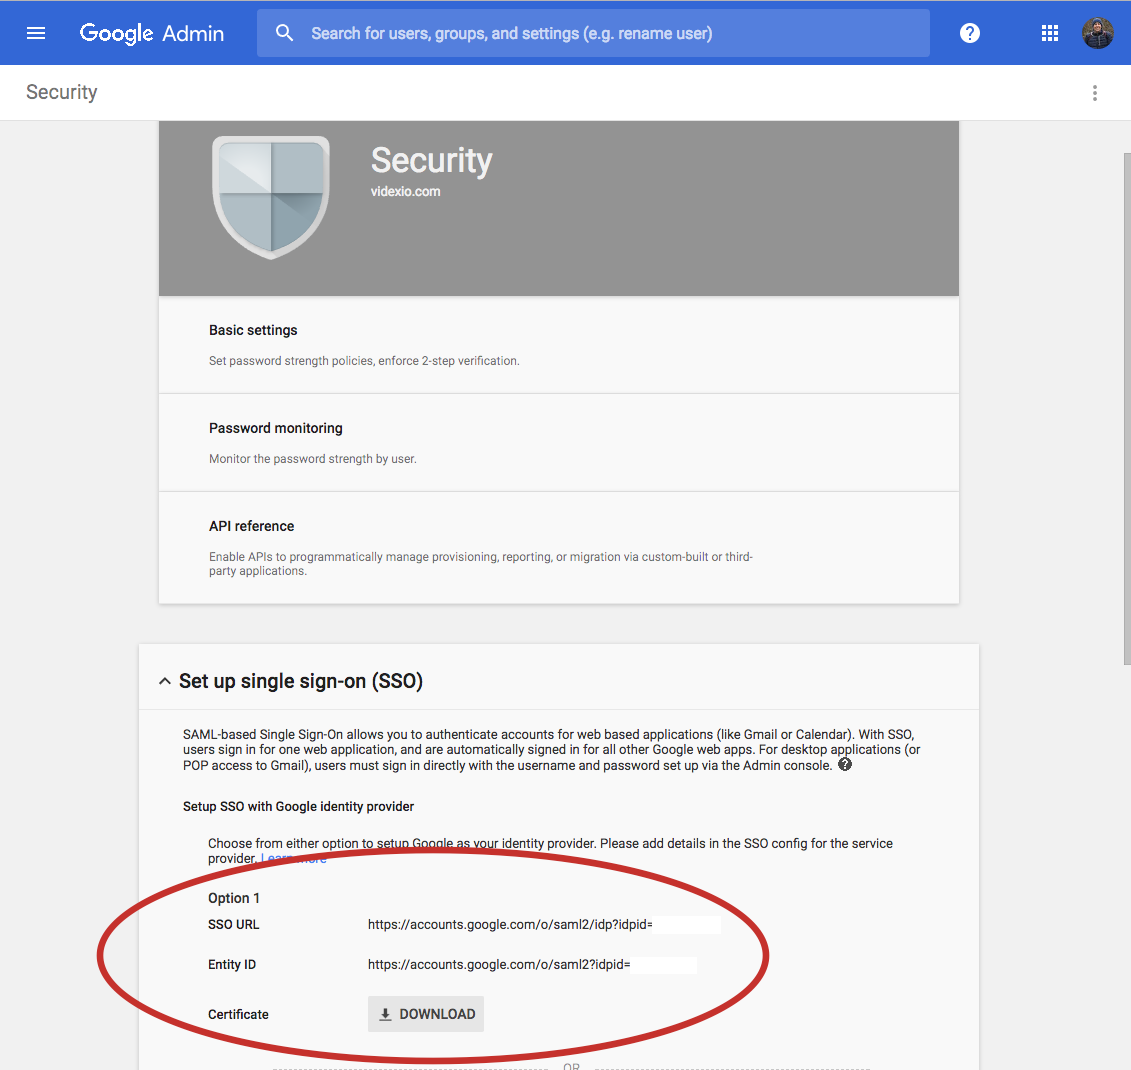Click the page vertical scrollbar

[x=1127, y=408]
